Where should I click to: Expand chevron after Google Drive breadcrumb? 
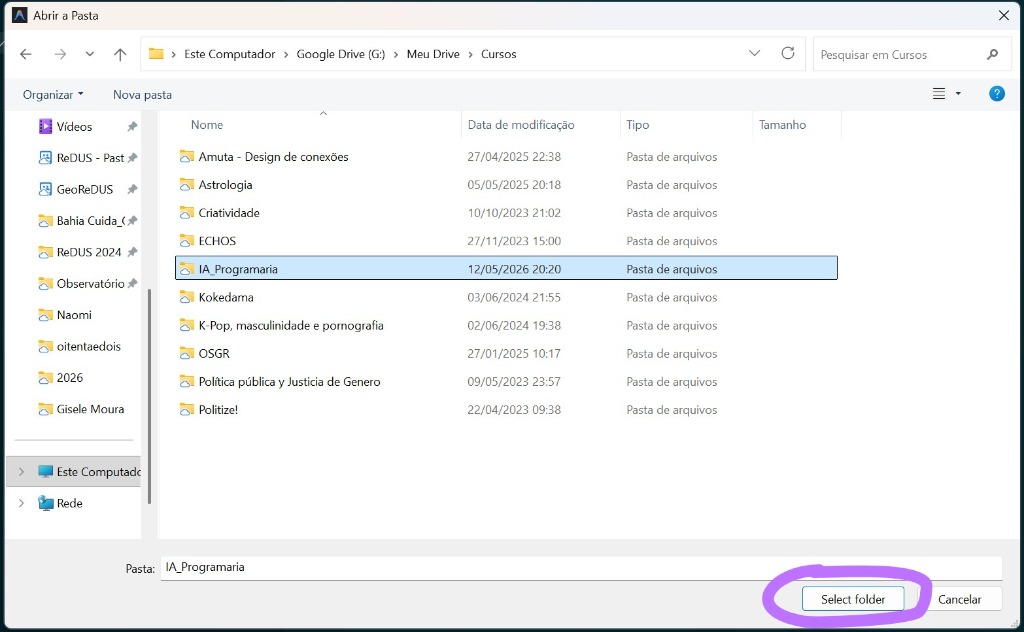(396, 55)
